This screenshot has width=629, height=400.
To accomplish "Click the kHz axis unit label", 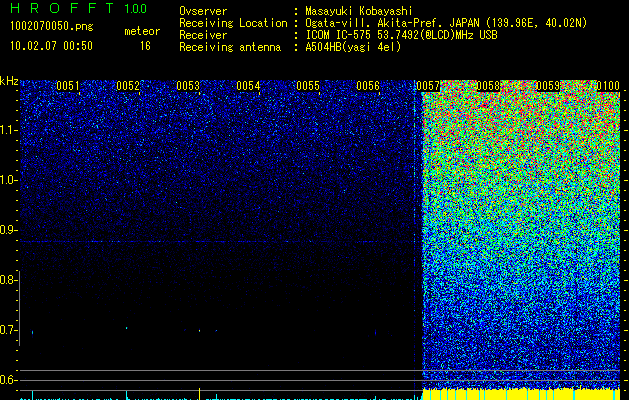I will tap(9, 81).
